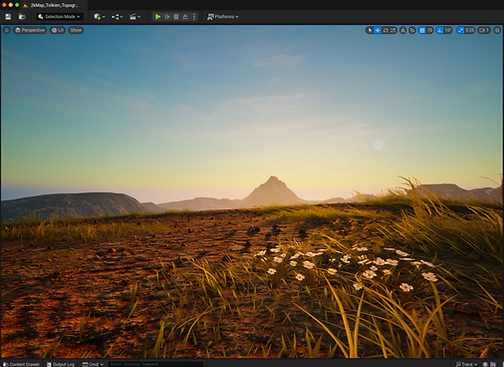
Task: Select the scale gizmo tool
Action: 393,30
